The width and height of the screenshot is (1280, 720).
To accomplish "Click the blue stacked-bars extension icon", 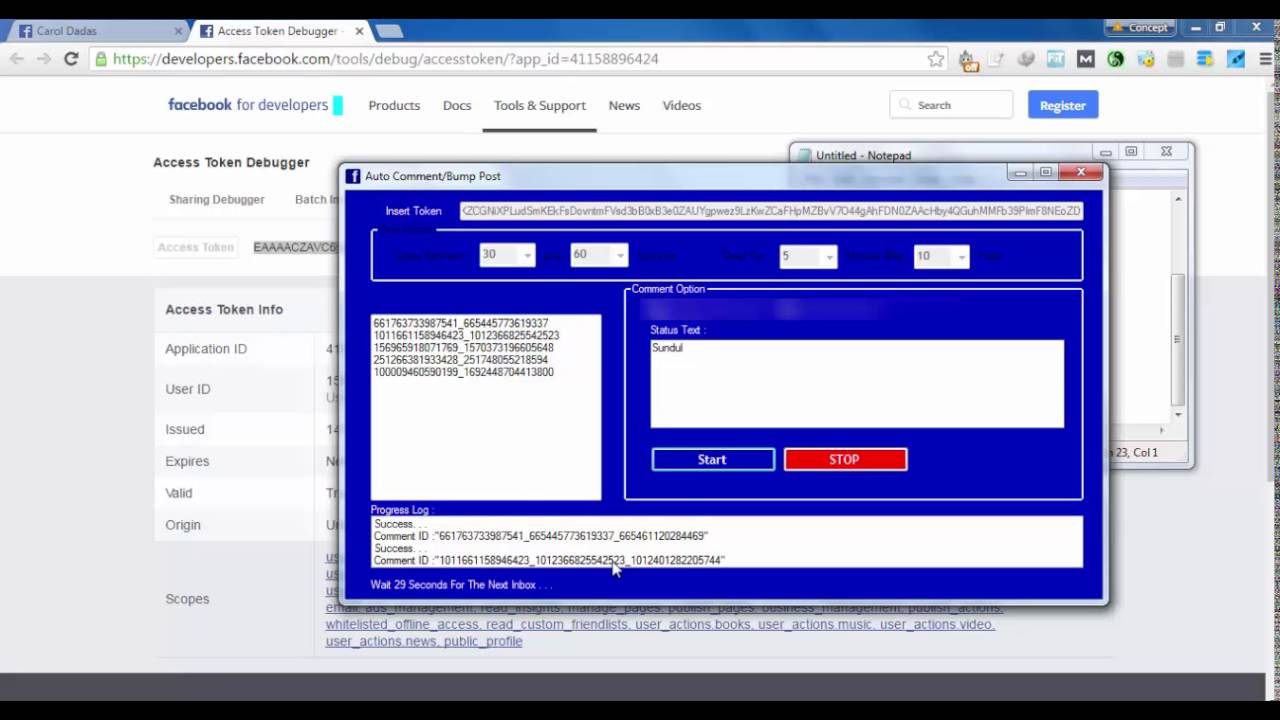I will [x=1206, y=59].
